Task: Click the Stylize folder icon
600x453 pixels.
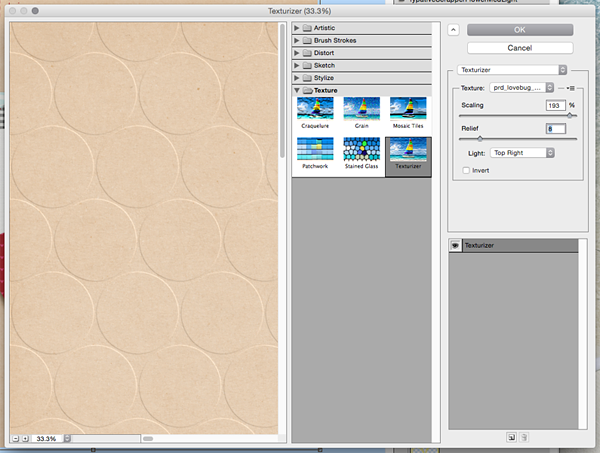Action: coord(307,78)
